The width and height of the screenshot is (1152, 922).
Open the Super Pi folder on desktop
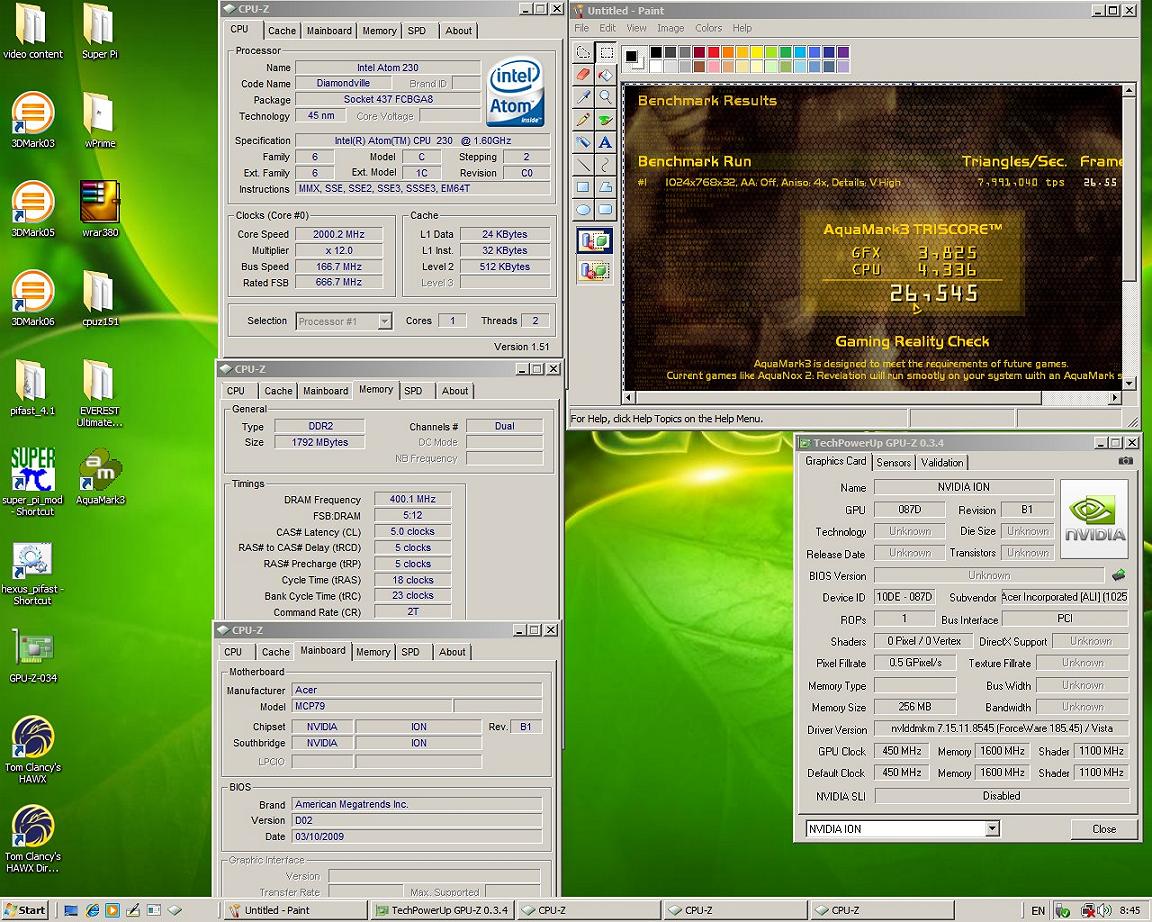pos(99,32)
